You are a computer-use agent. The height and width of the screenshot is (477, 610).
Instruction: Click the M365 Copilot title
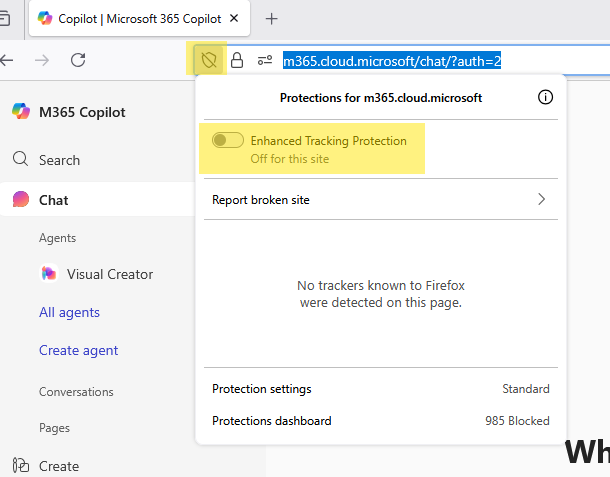82,112
